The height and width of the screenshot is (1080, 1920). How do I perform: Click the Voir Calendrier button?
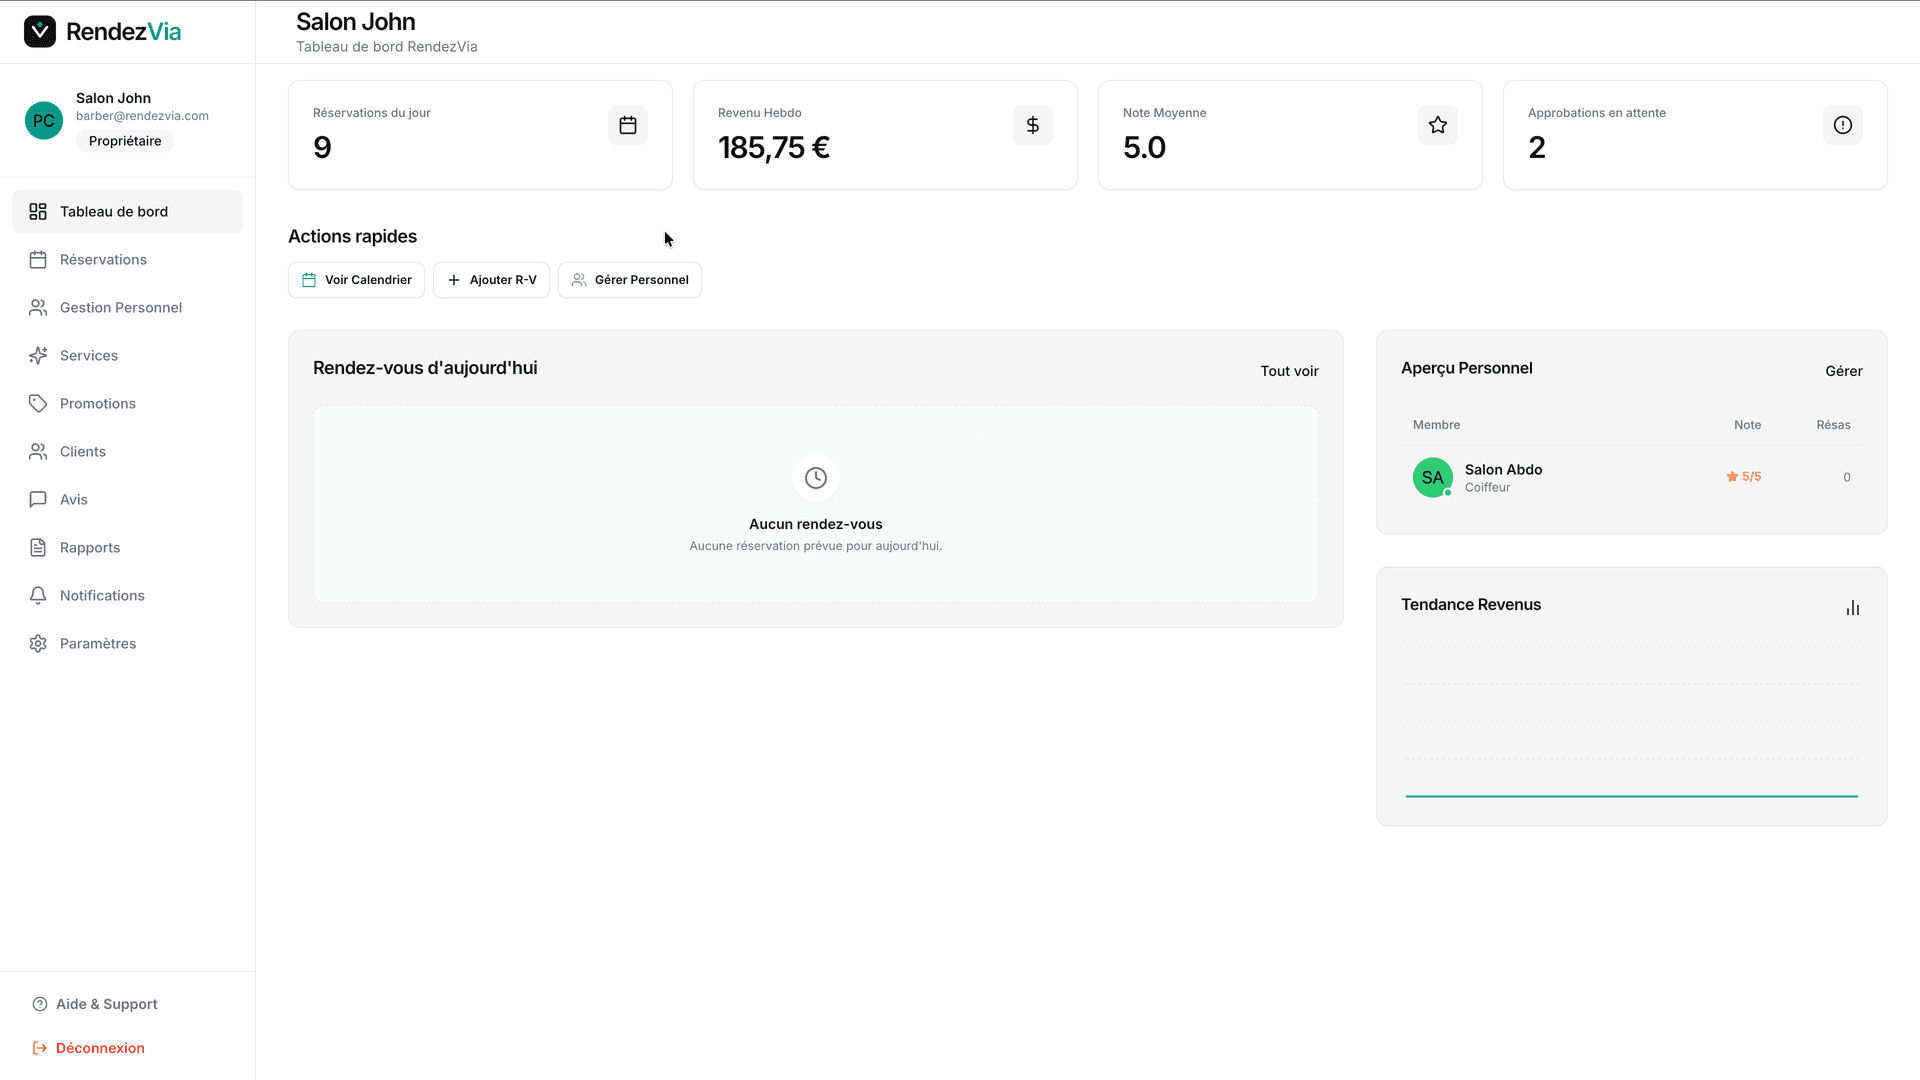click(356, 280)
